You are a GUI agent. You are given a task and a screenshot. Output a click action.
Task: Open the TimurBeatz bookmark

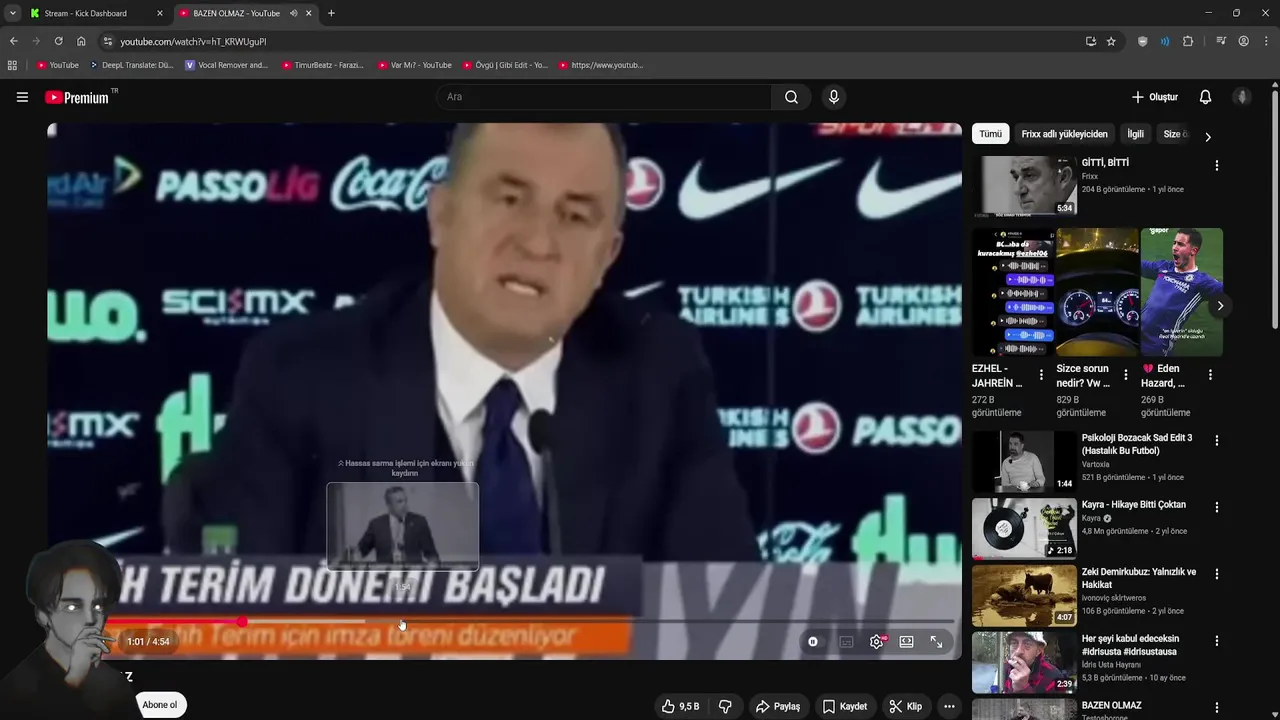point(323,65)
